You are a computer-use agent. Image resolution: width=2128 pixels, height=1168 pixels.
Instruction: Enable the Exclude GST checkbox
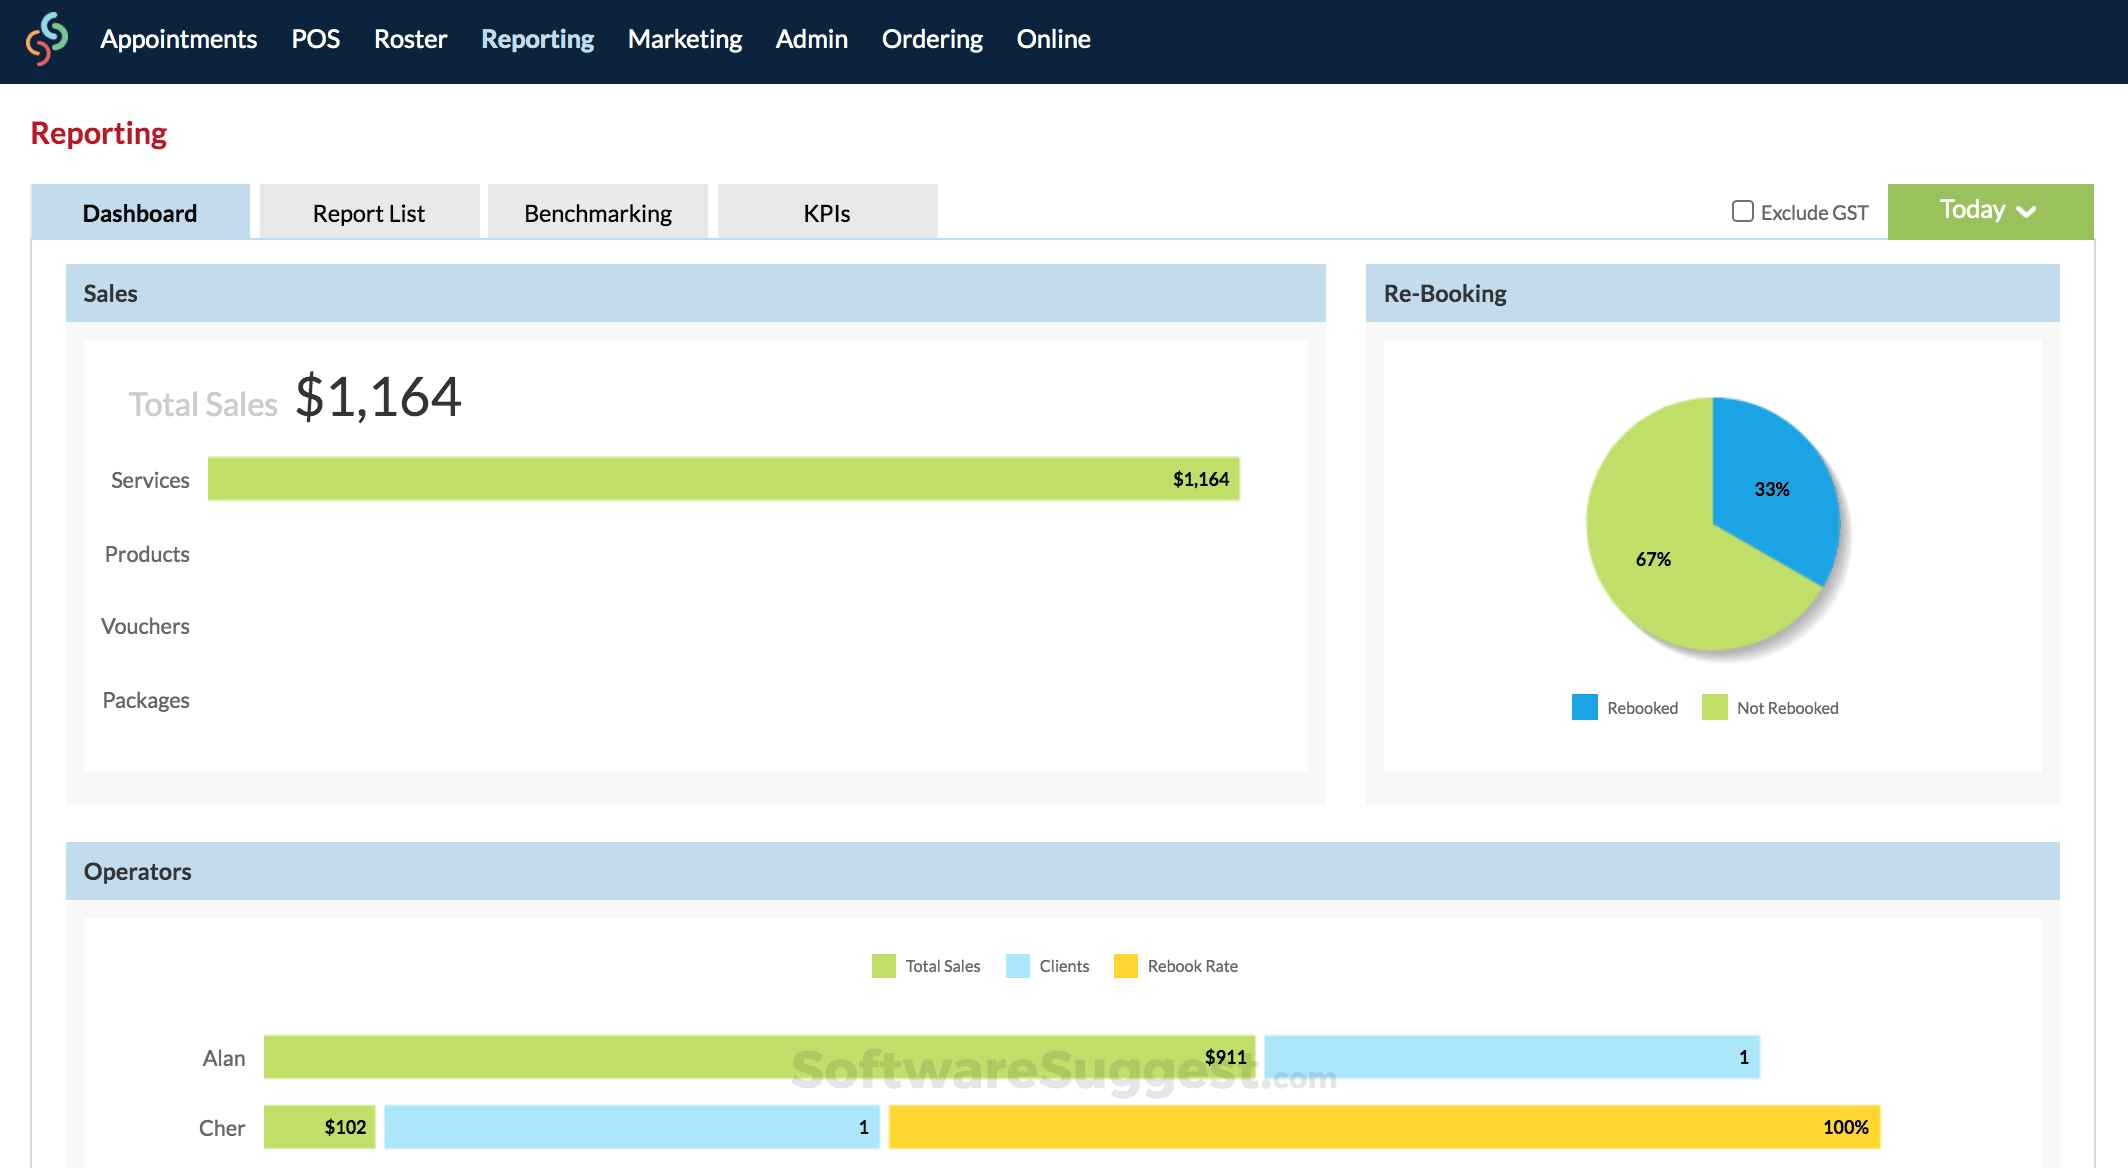click(x=1742, y=211)
